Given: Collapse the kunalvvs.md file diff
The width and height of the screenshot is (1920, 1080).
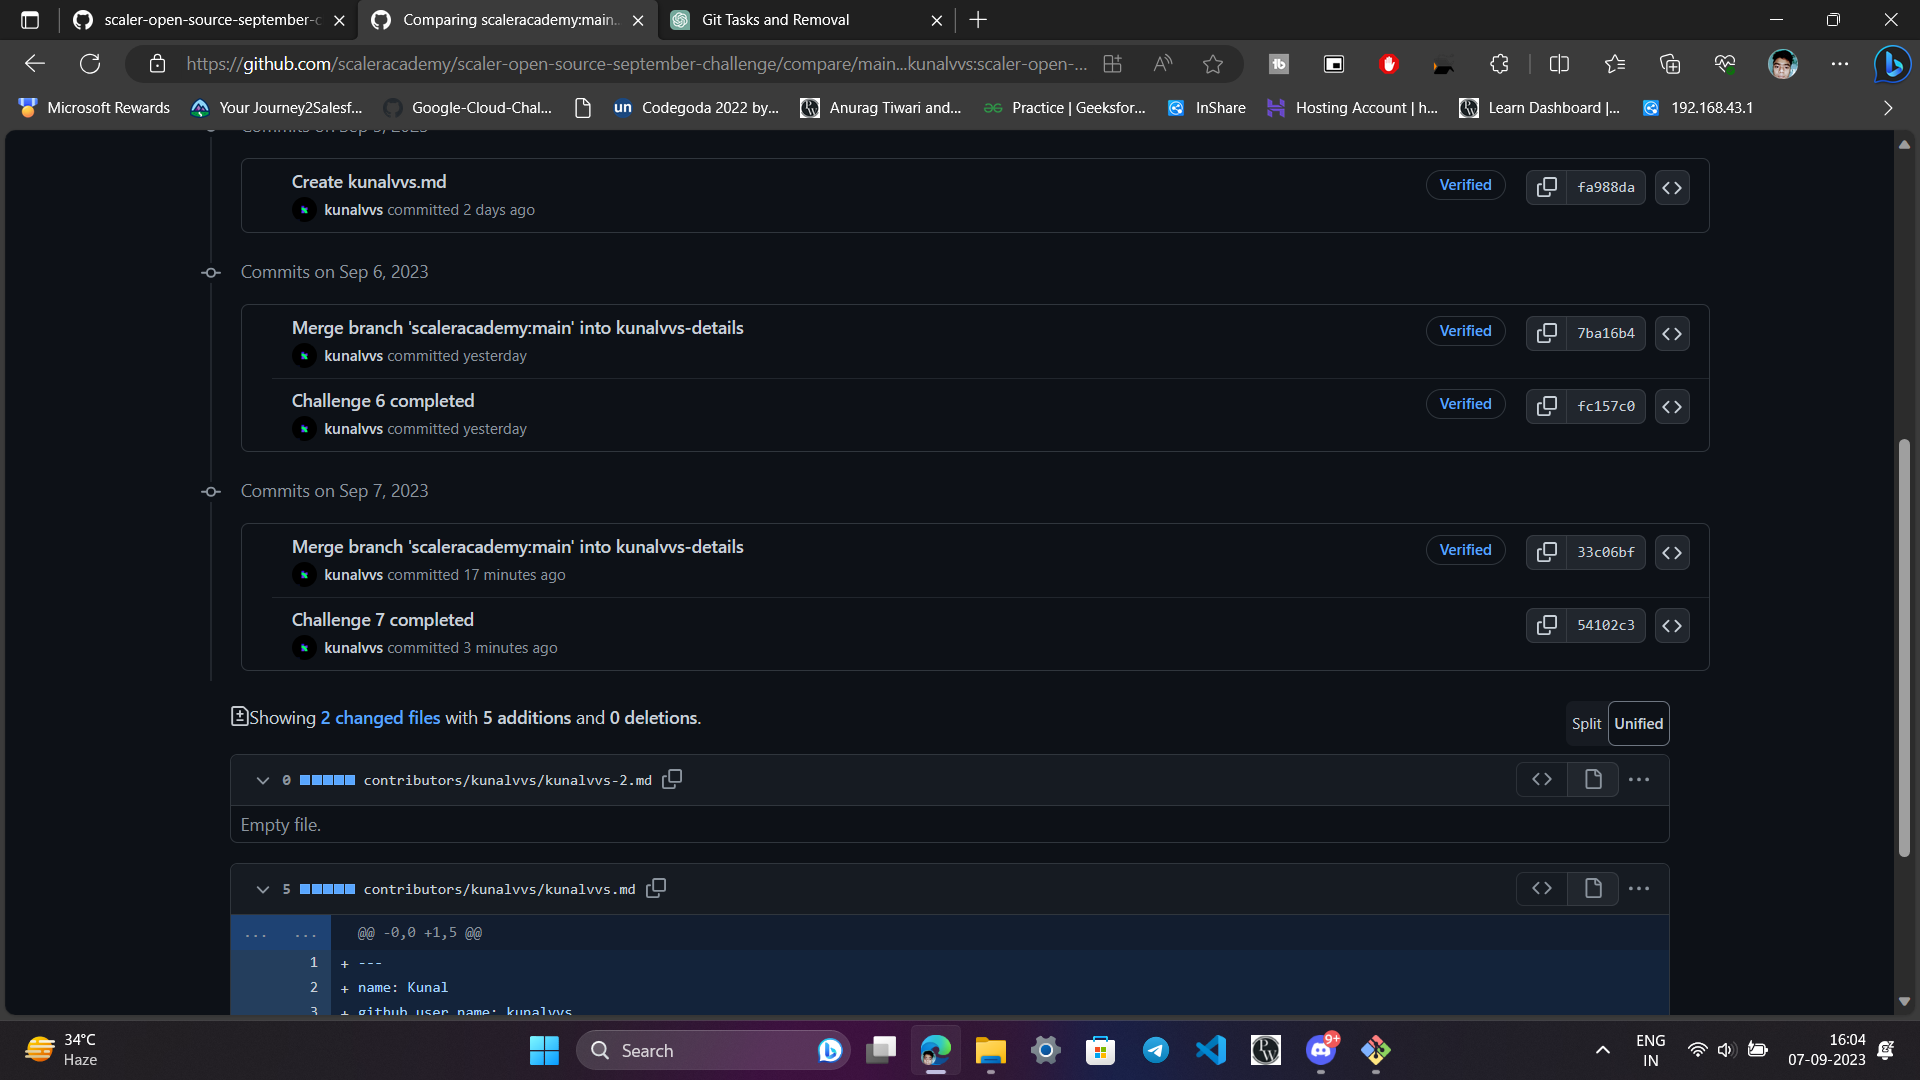Looking at the screenshot, I should click(x=263, y=889).
